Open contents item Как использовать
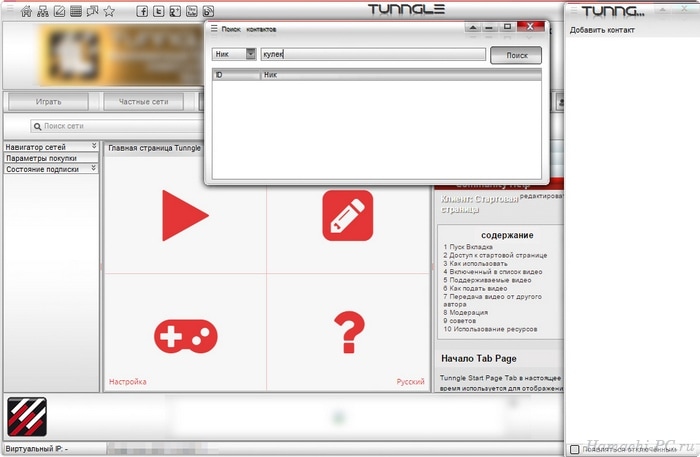The width and height of the screenshot is (700, 457). (x=475, y=263)
